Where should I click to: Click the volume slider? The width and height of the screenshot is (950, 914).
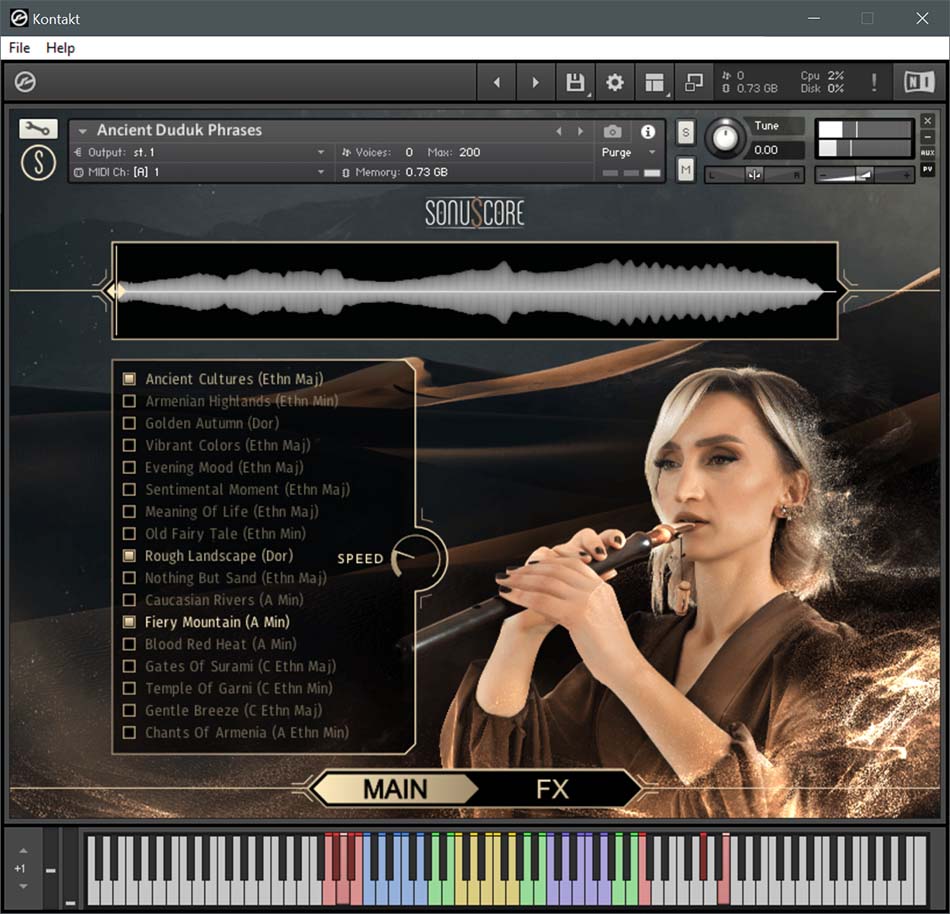click(864, 175)
